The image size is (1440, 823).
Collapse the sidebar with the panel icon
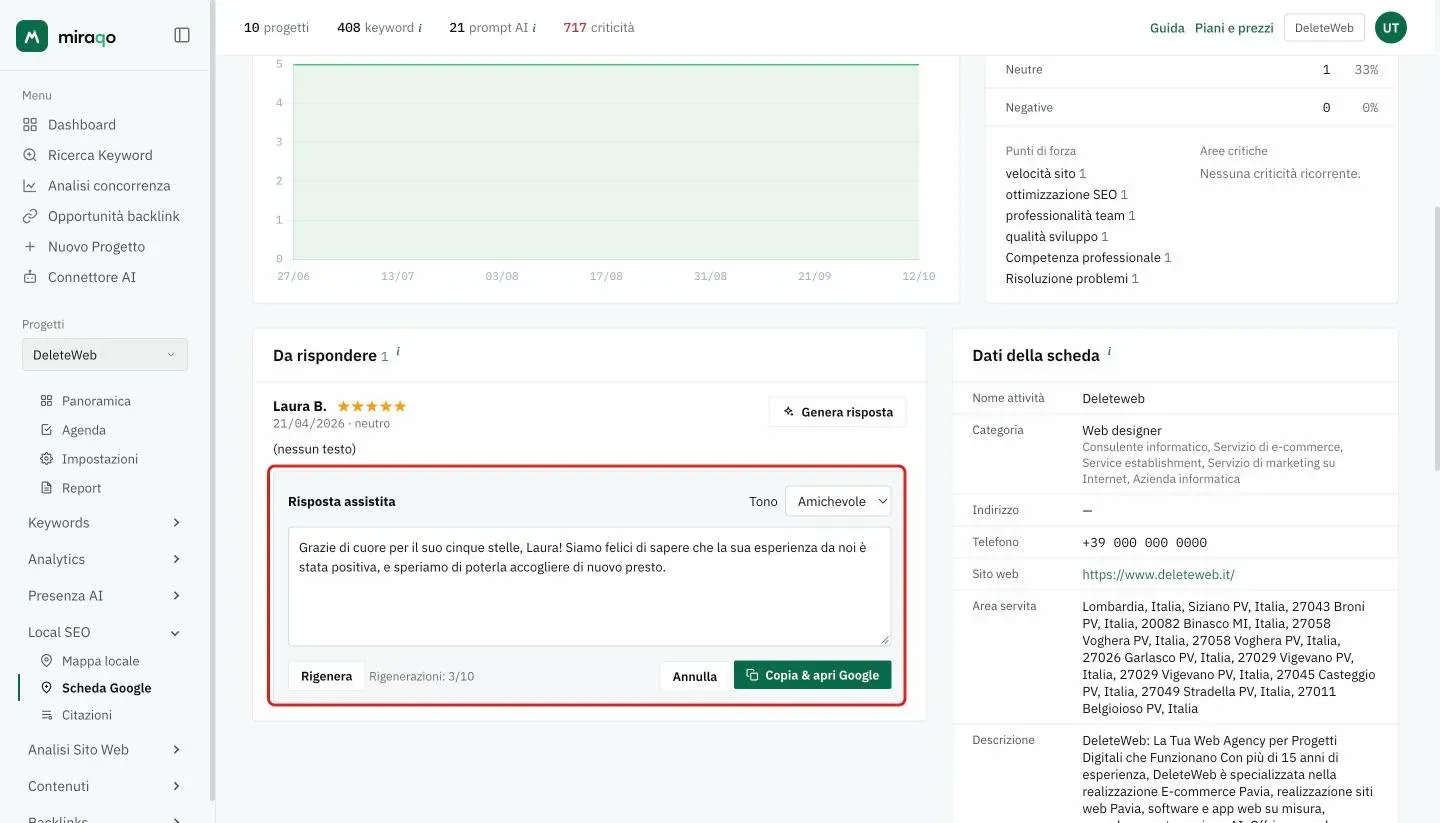click(x=182, y=35)
